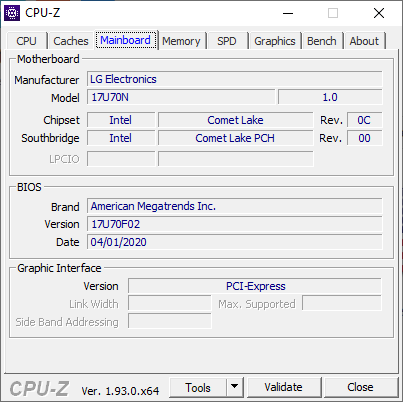Image resolution: width=403 pixels, height=402 pixels.
Task: Click the Manufacturer field LG Electronics
Action: point(235,79)
